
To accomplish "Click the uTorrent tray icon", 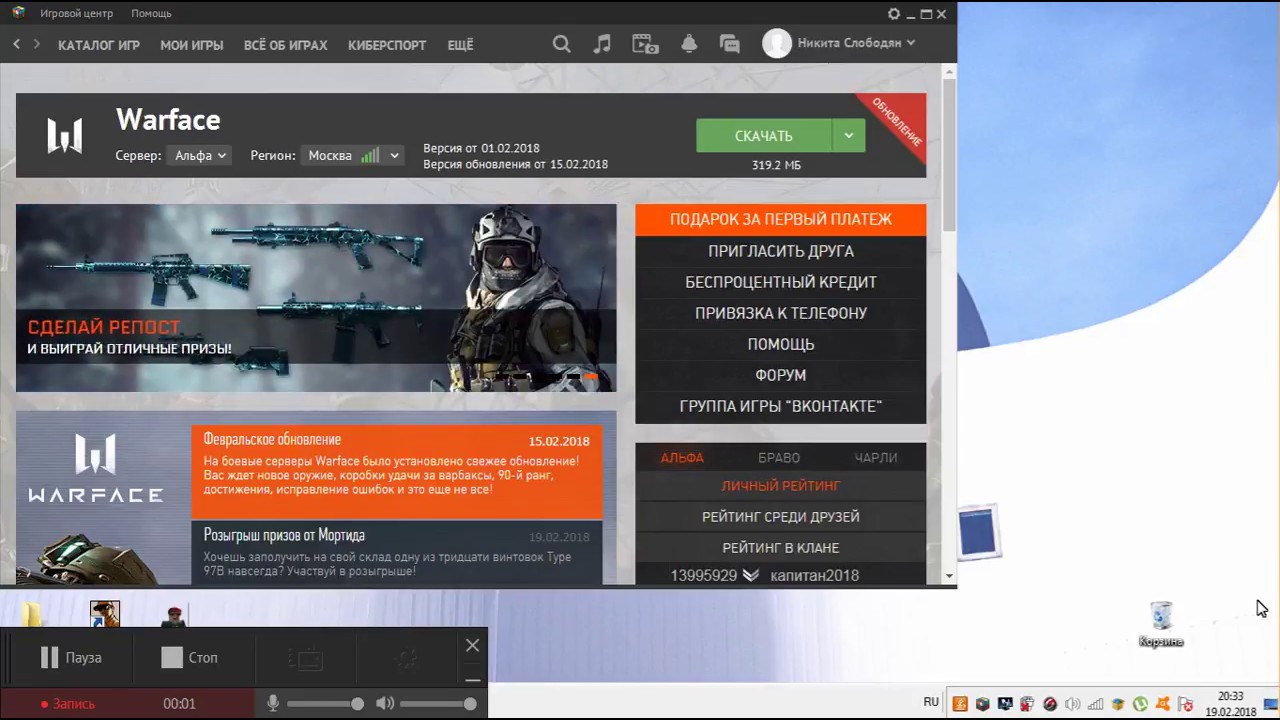I will coord(1140,703).
